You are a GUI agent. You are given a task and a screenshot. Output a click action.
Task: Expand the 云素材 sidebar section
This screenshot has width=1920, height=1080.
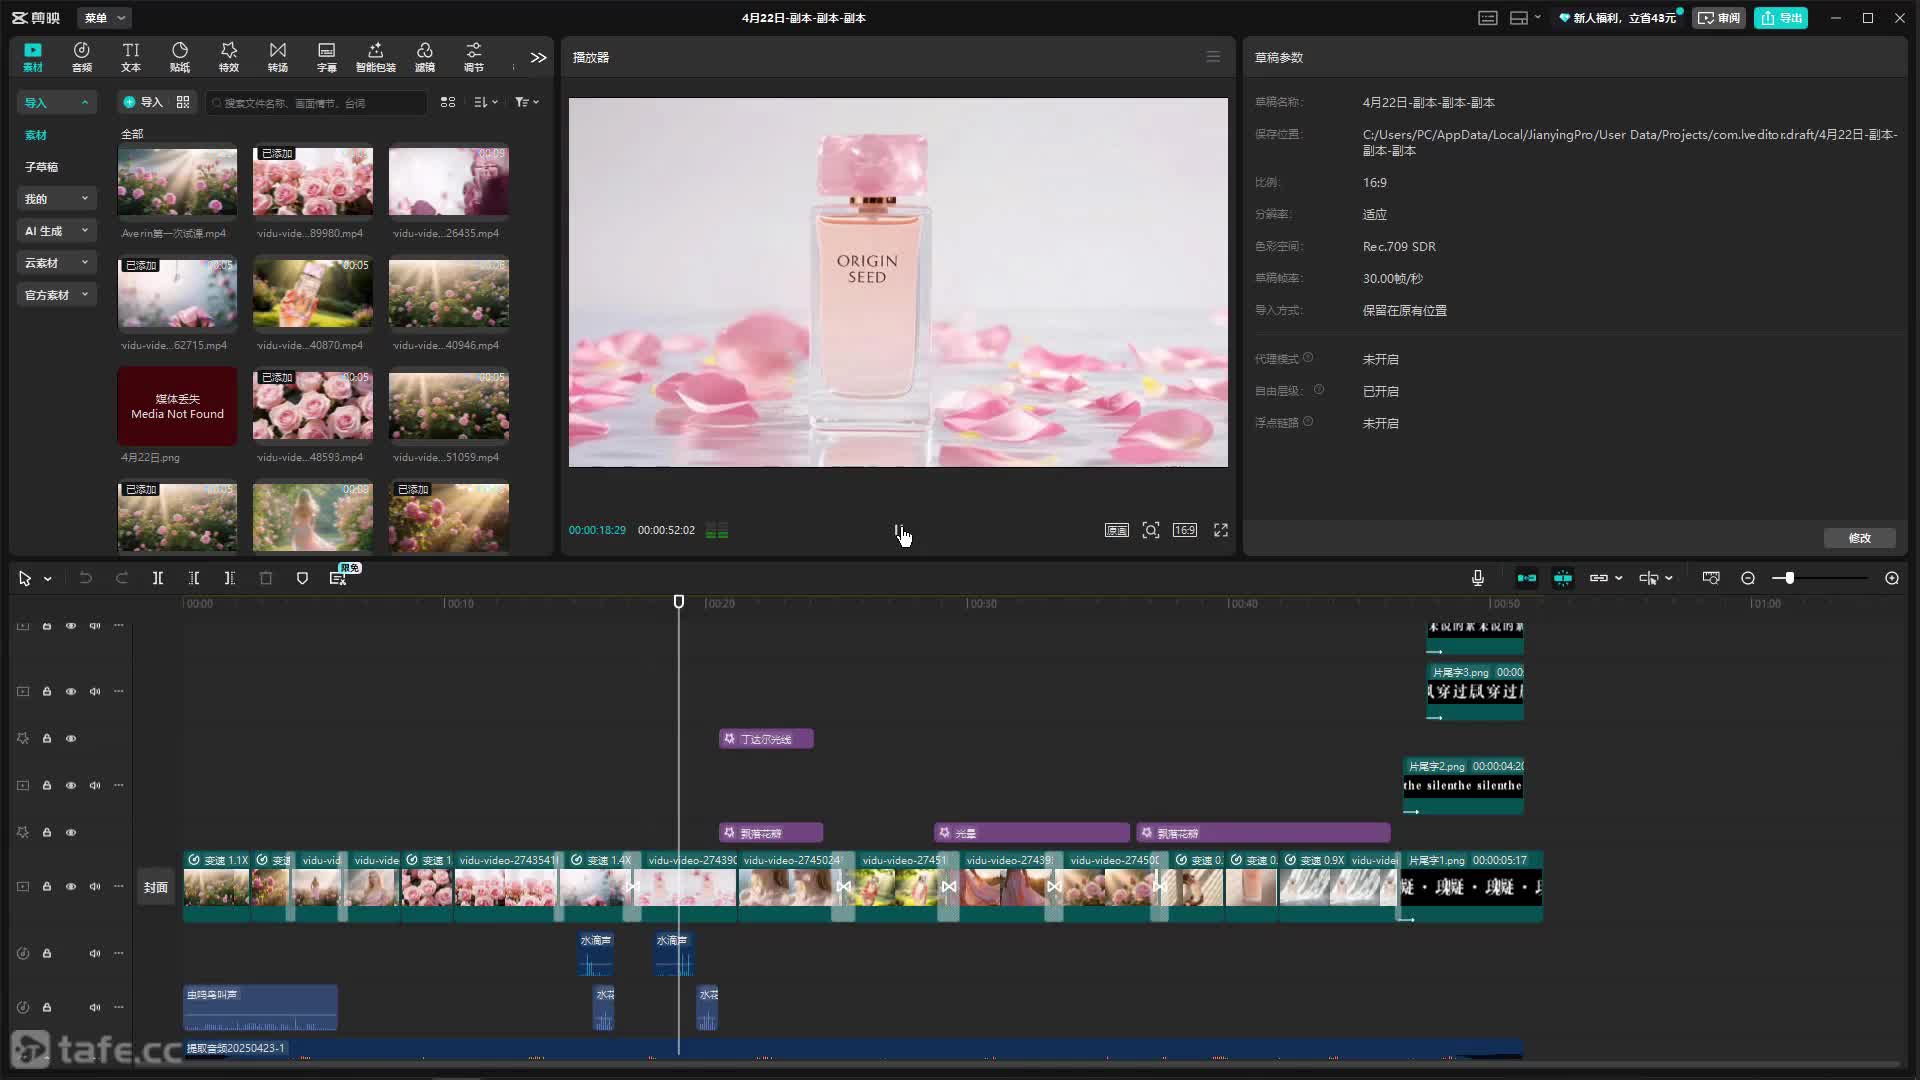point(56,263)
